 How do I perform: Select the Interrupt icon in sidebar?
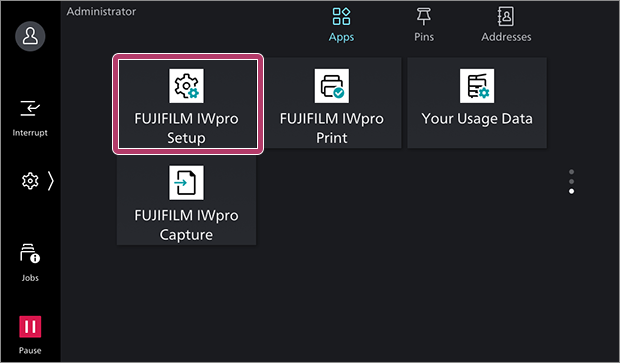[30, 108]
